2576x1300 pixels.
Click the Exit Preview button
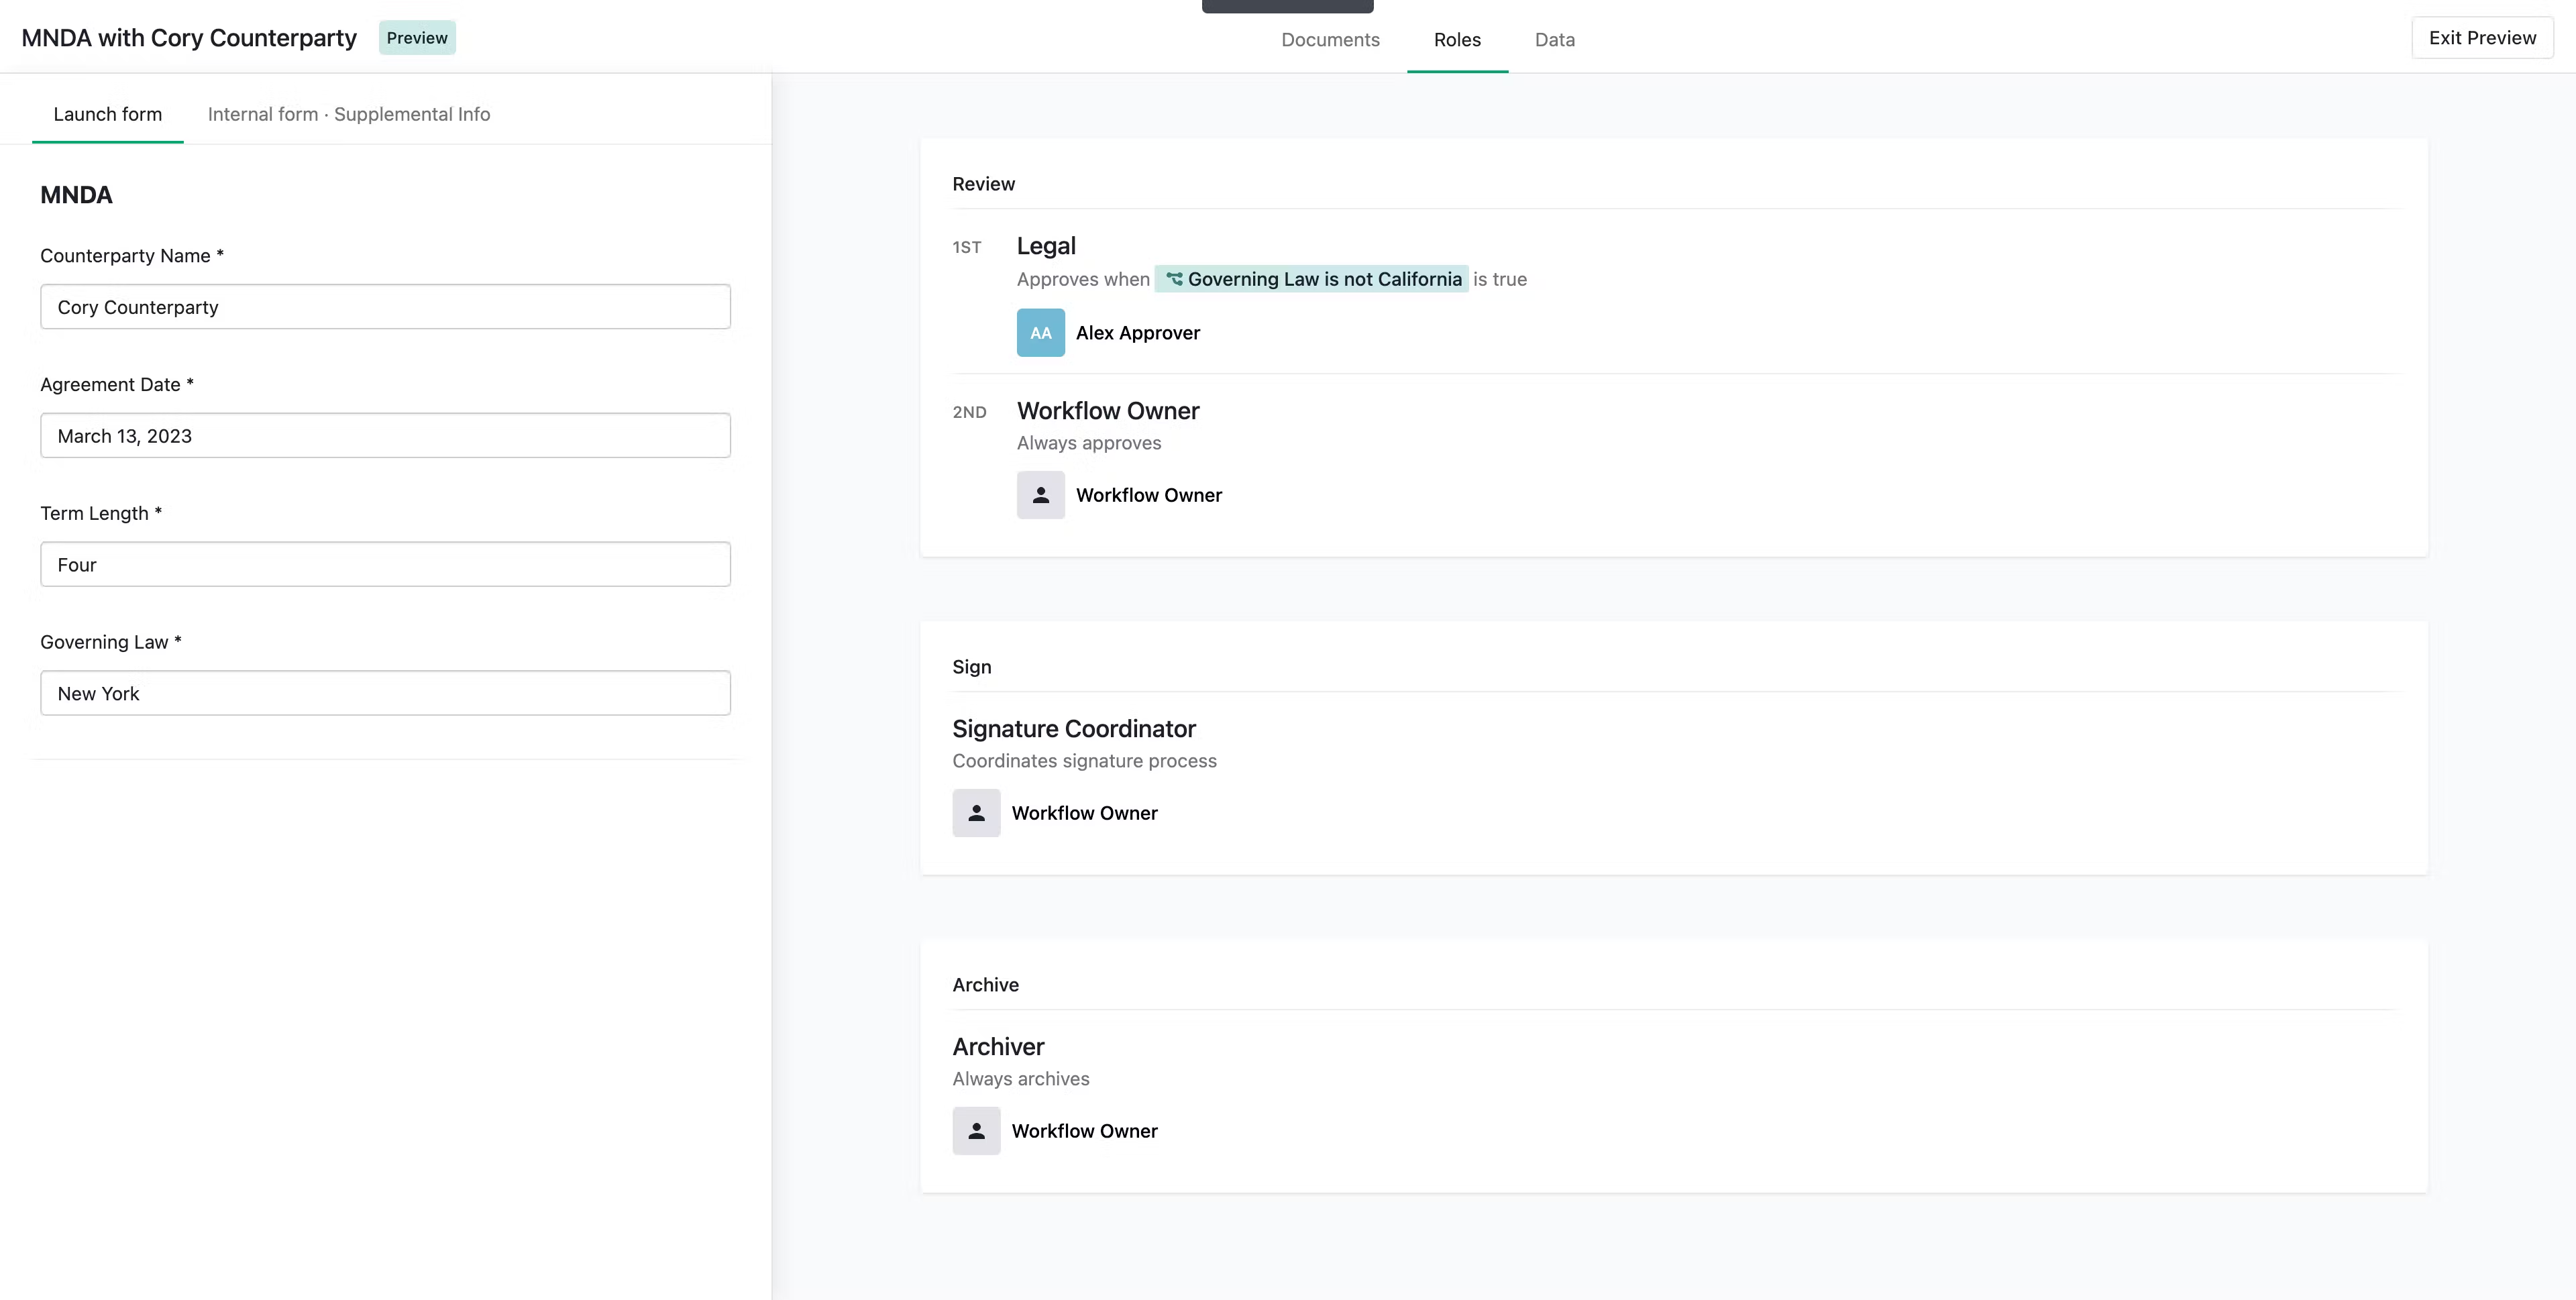[x=2482, y=38]
